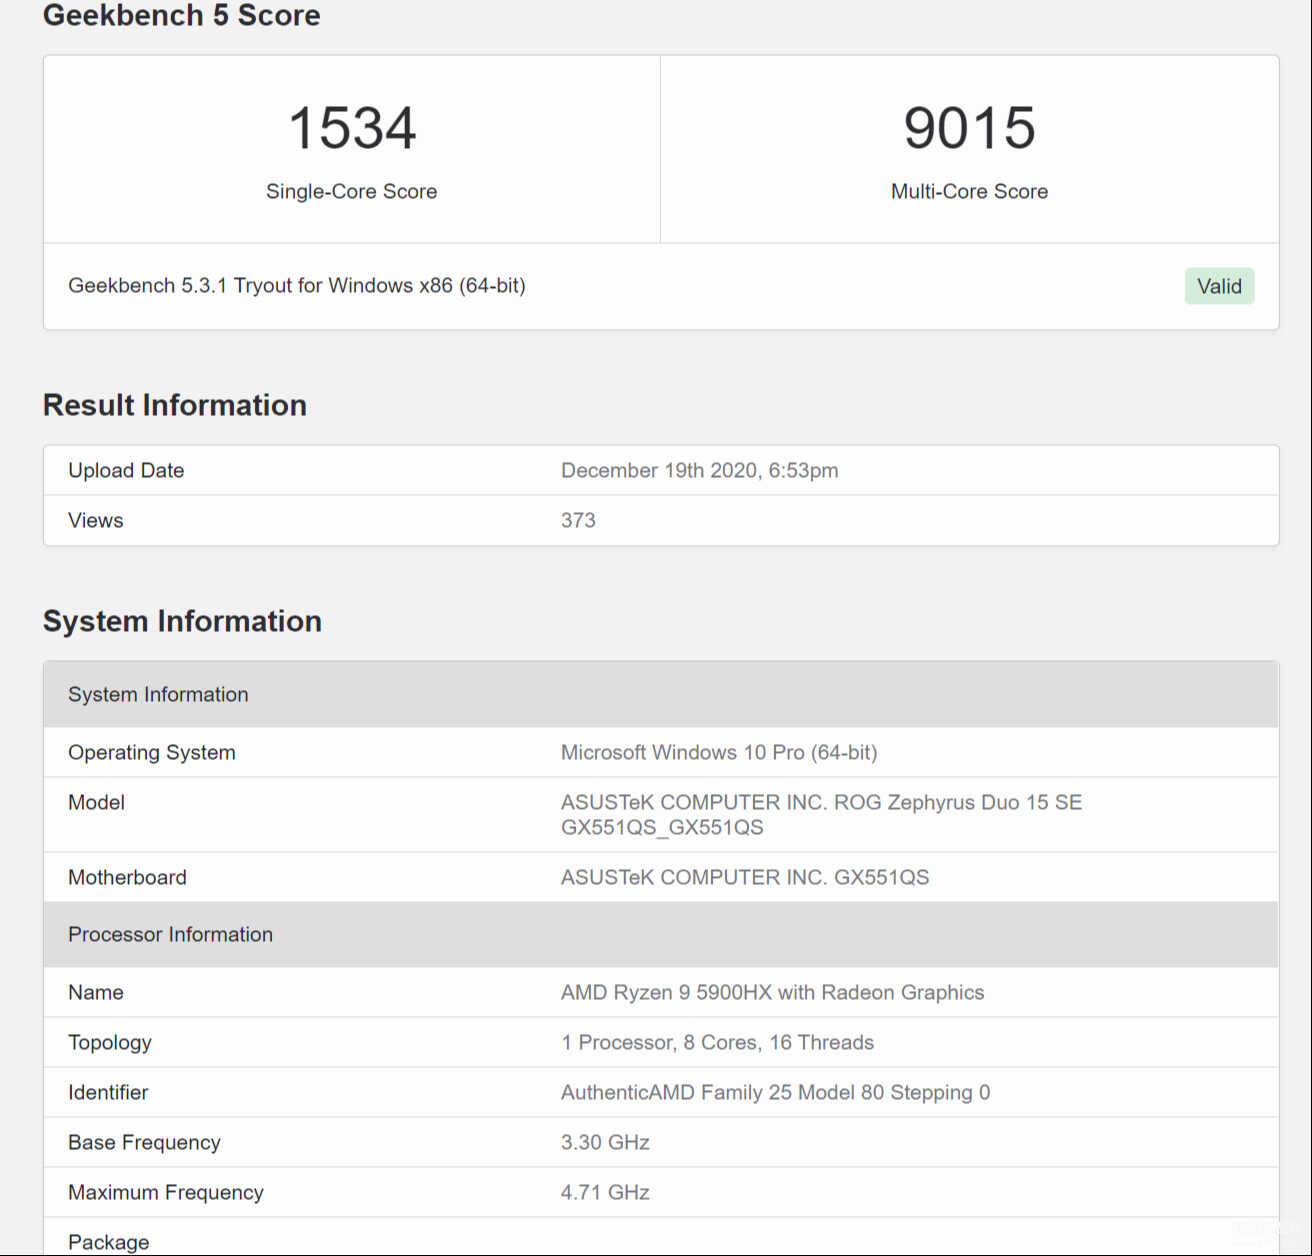Image resolution: width=1312 pixels, height=1256 pixels.
Task: Click the Single-Core Score label
Action: [351, 191]
